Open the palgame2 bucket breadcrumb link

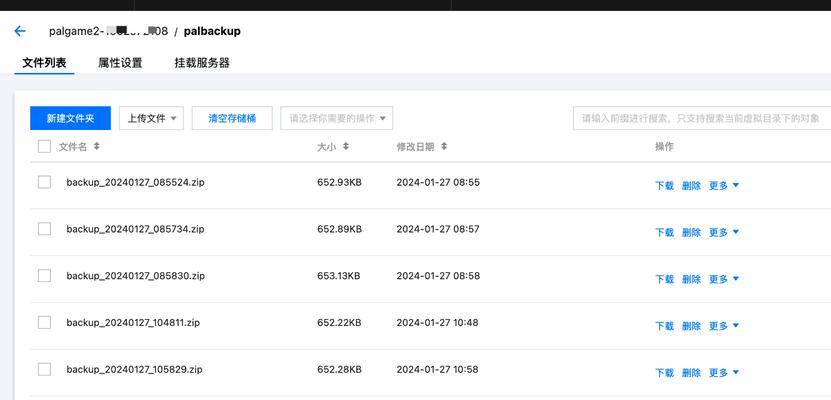coord(109,31)
